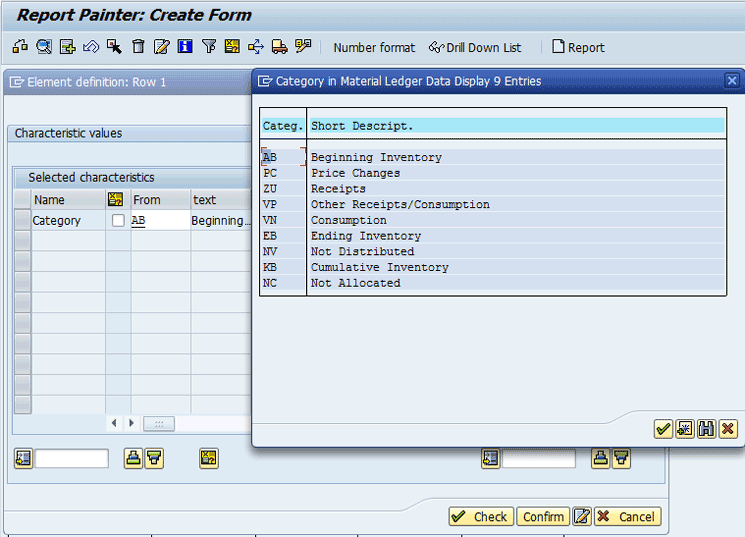Viewport: 745px width, 537px height.
Task: Select the VN Consumption entry
Action: click(493, 220)
